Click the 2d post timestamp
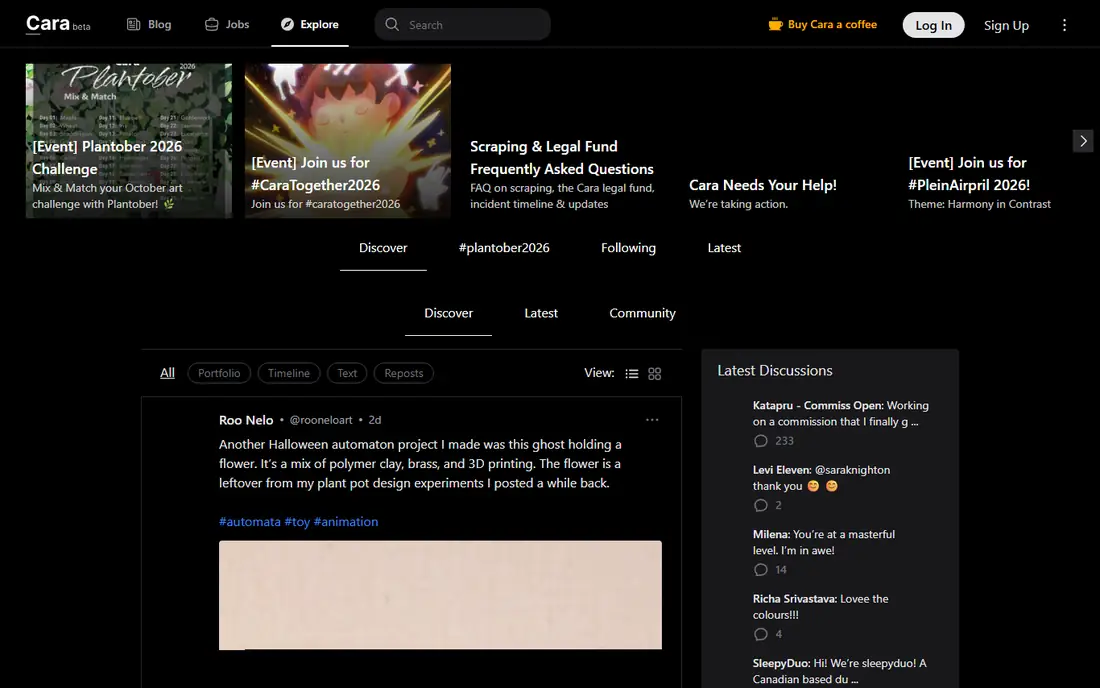 pos(375,420)
